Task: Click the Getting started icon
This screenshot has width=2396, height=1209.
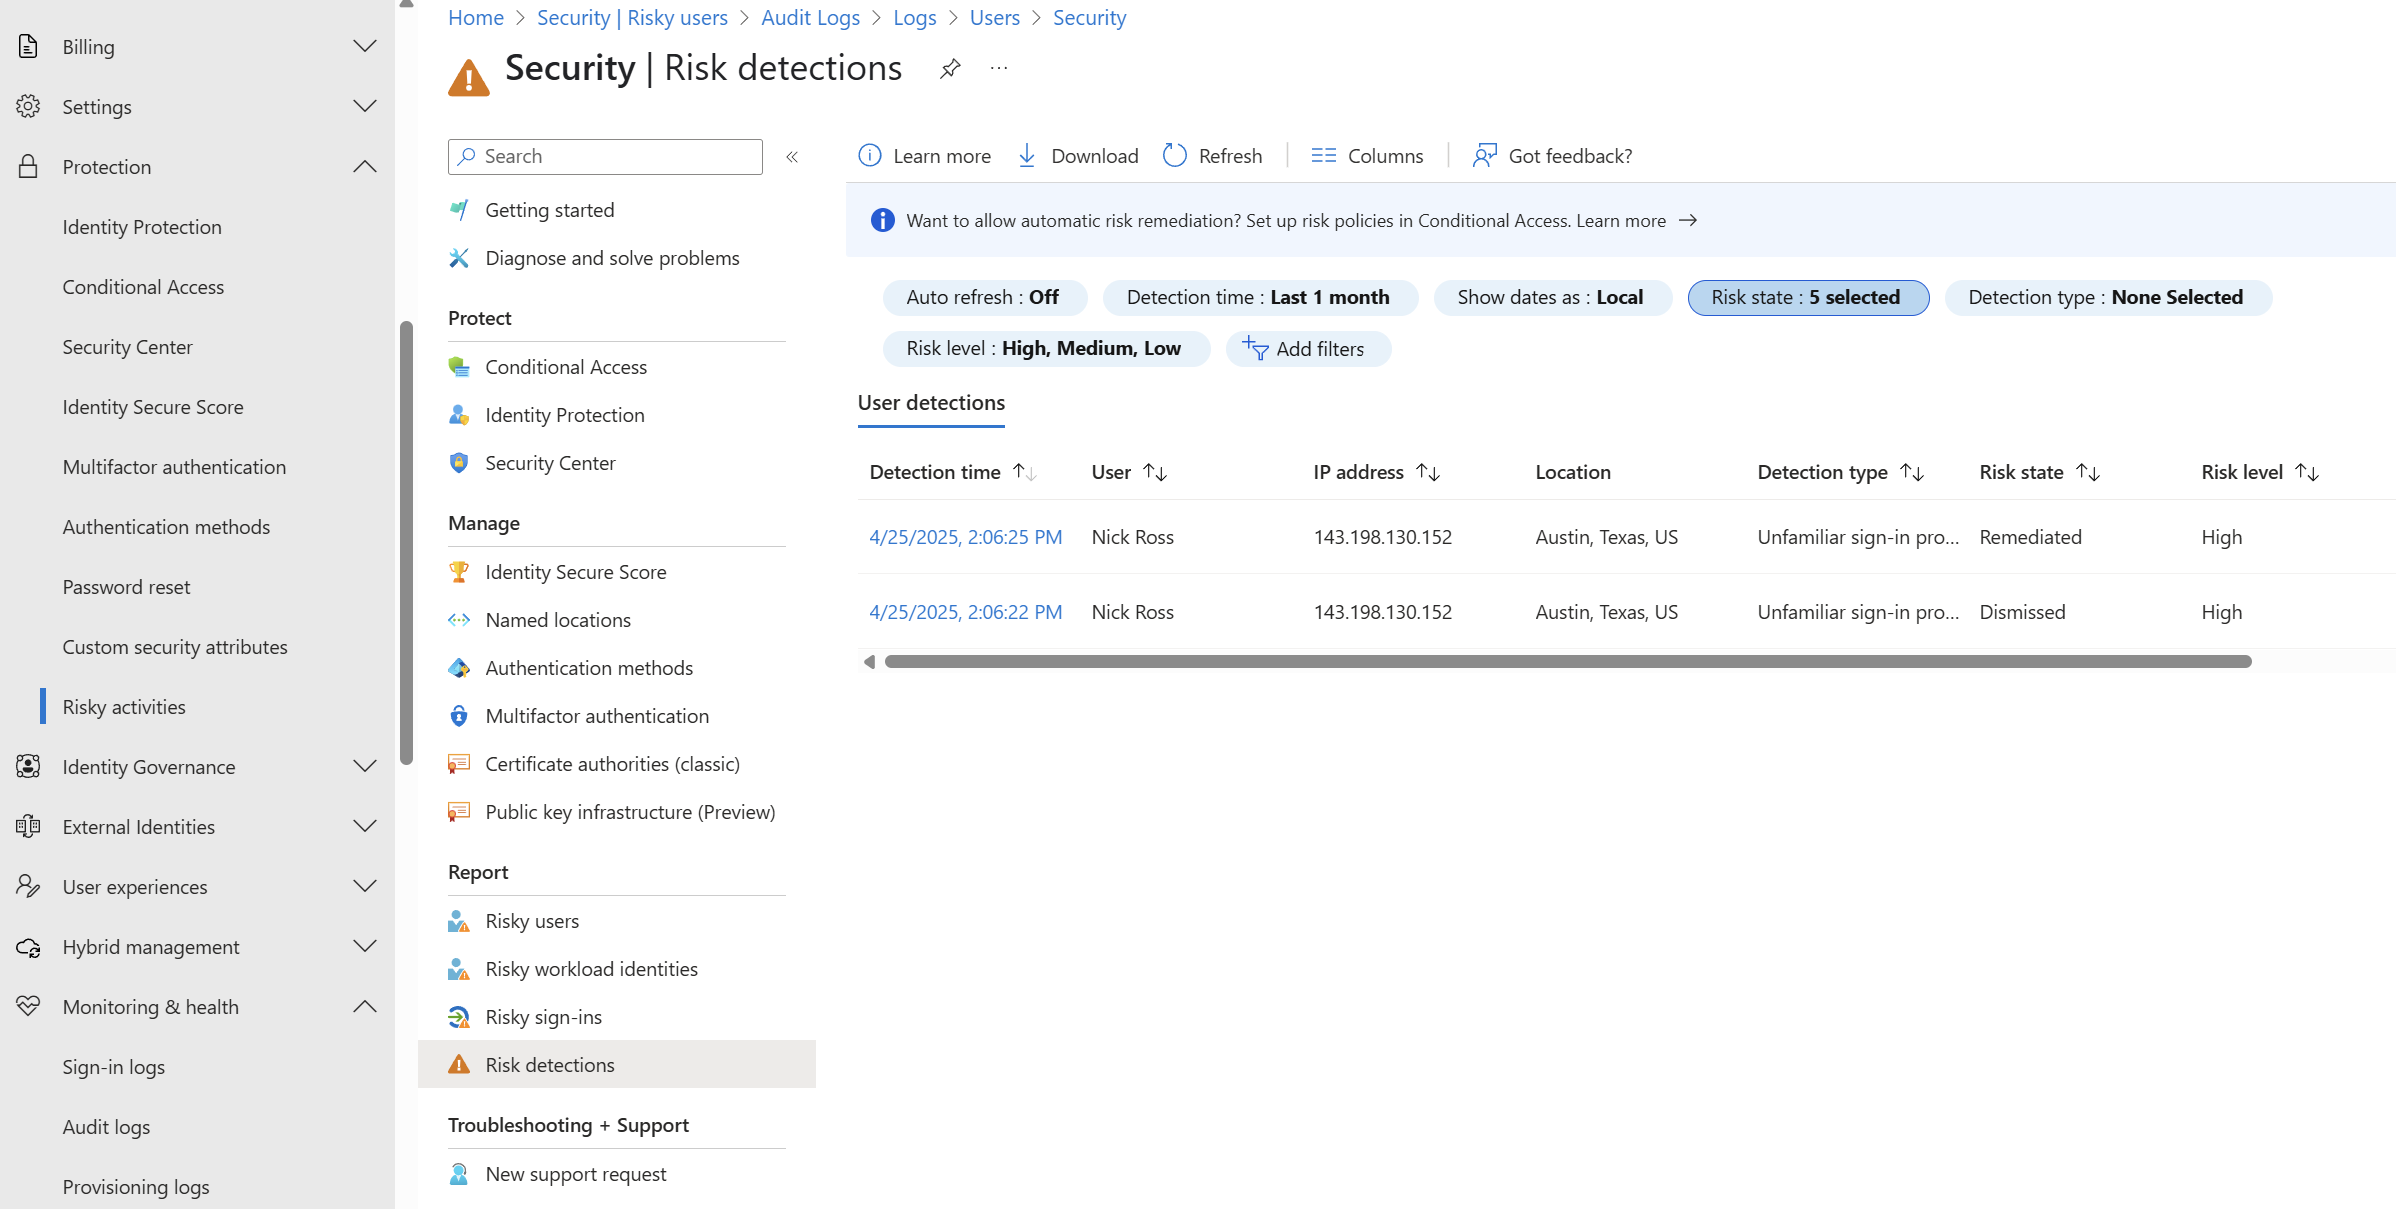Action: point(459,210)
